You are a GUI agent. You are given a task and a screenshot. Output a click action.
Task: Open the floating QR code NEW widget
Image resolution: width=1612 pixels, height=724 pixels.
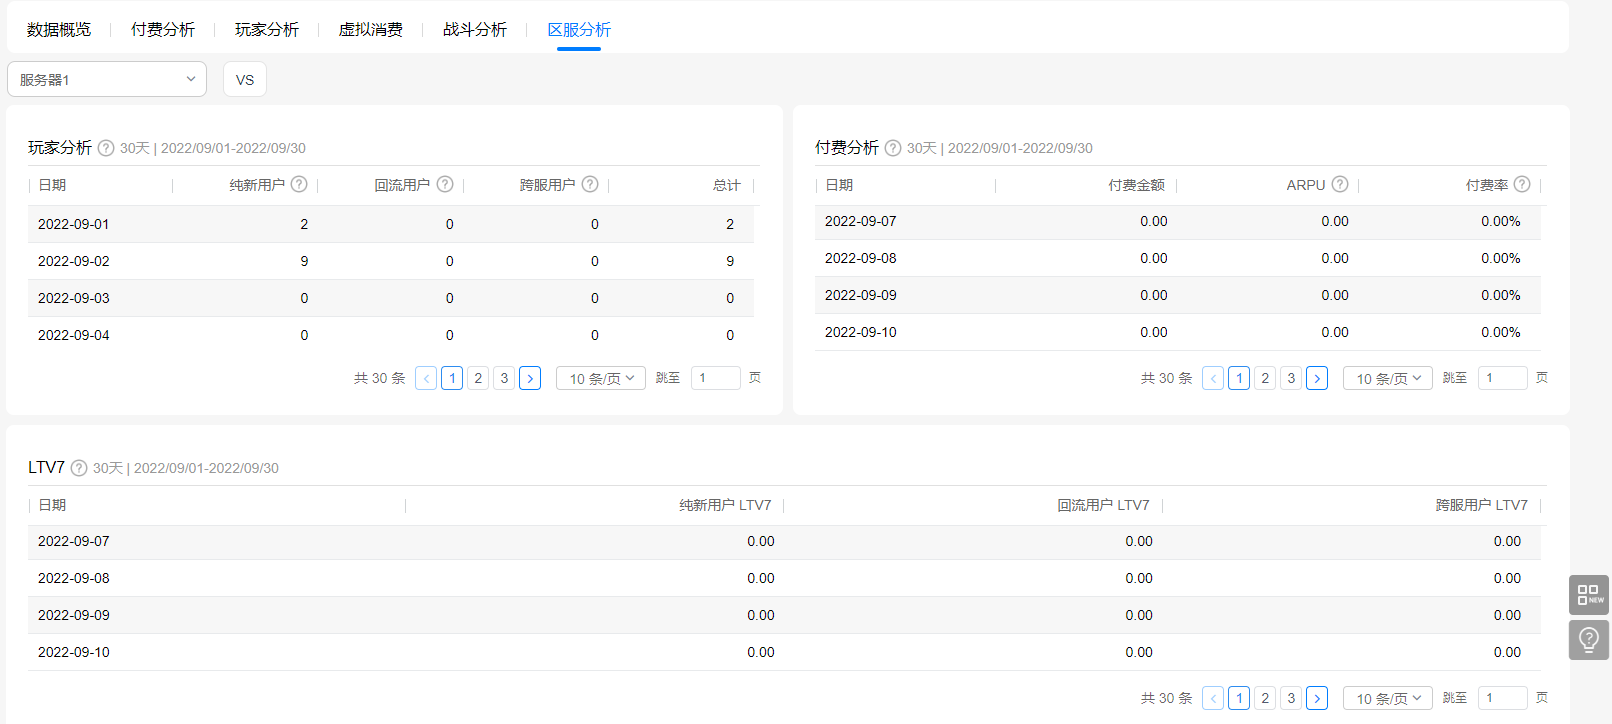pyautogui.click(x=1588, y=595)
